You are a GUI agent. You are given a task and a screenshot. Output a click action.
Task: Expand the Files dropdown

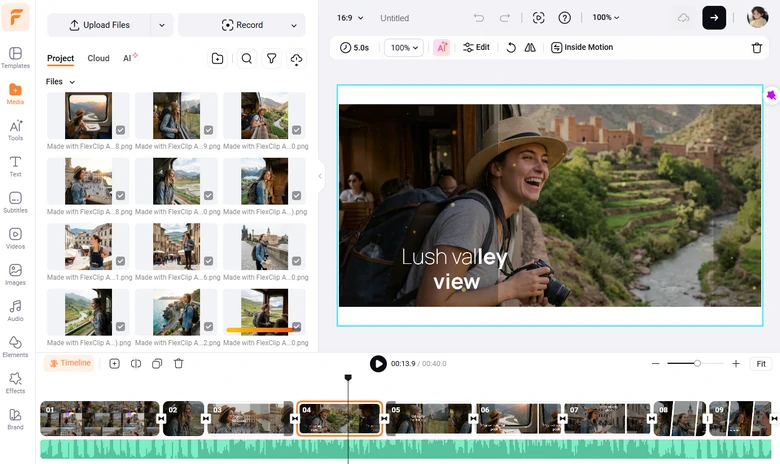60,82
